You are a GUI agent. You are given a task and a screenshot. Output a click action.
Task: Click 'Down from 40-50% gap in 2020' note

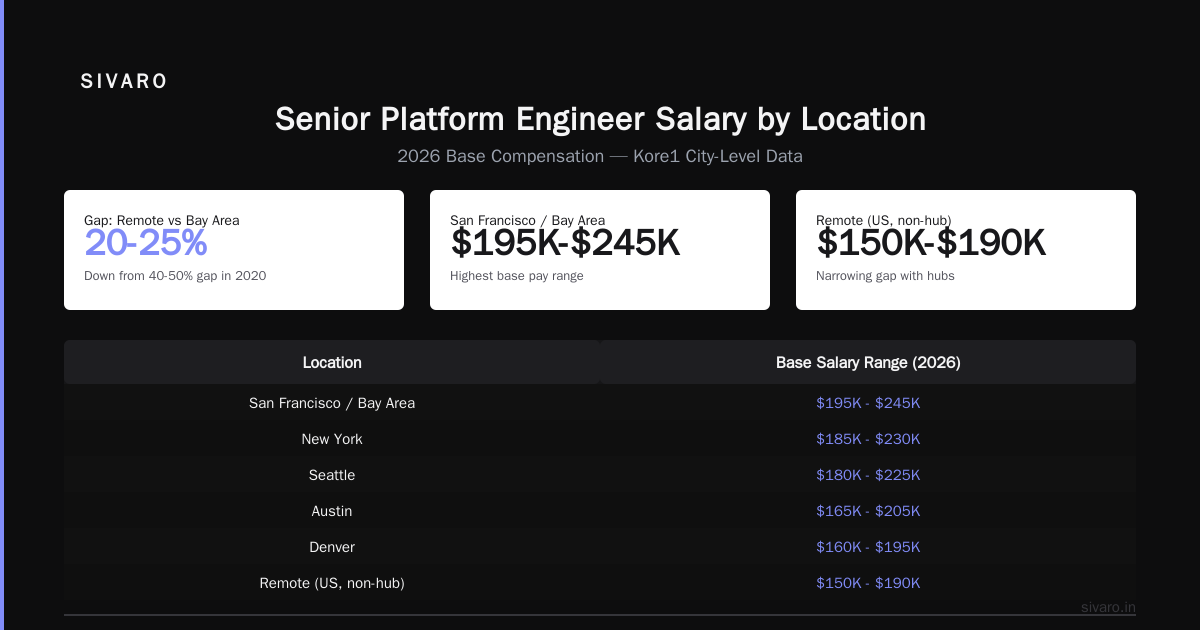(175, 275)
